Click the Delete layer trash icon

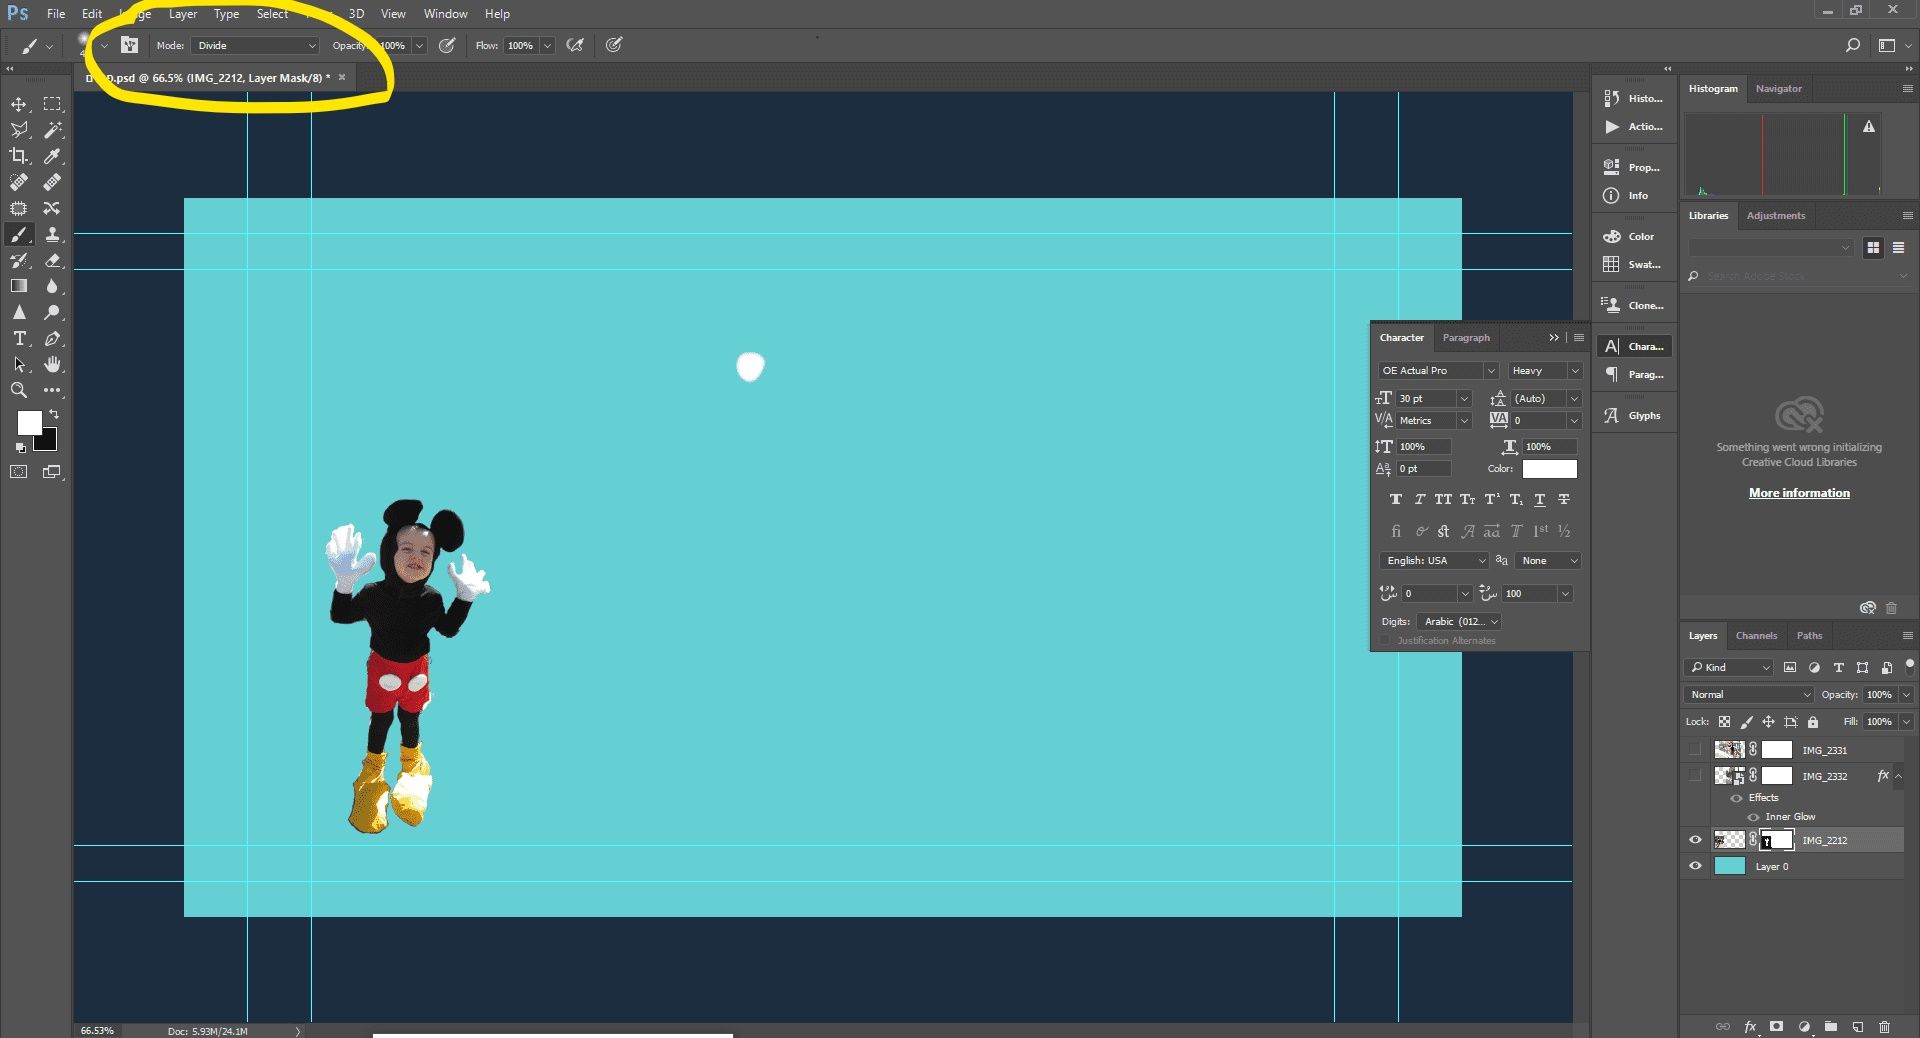[1885, 1027]
